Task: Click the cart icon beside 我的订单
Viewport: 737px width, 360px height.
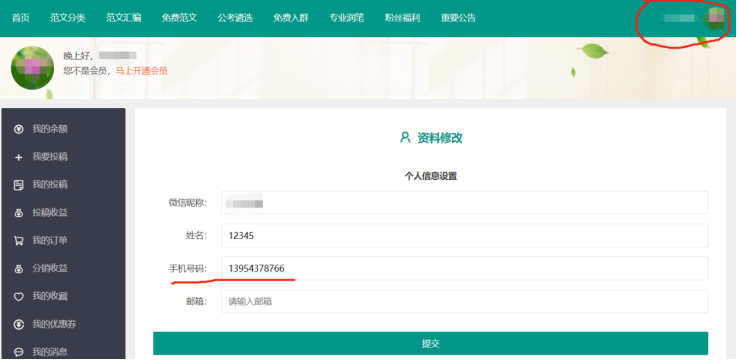Action: tap(19, 241)
